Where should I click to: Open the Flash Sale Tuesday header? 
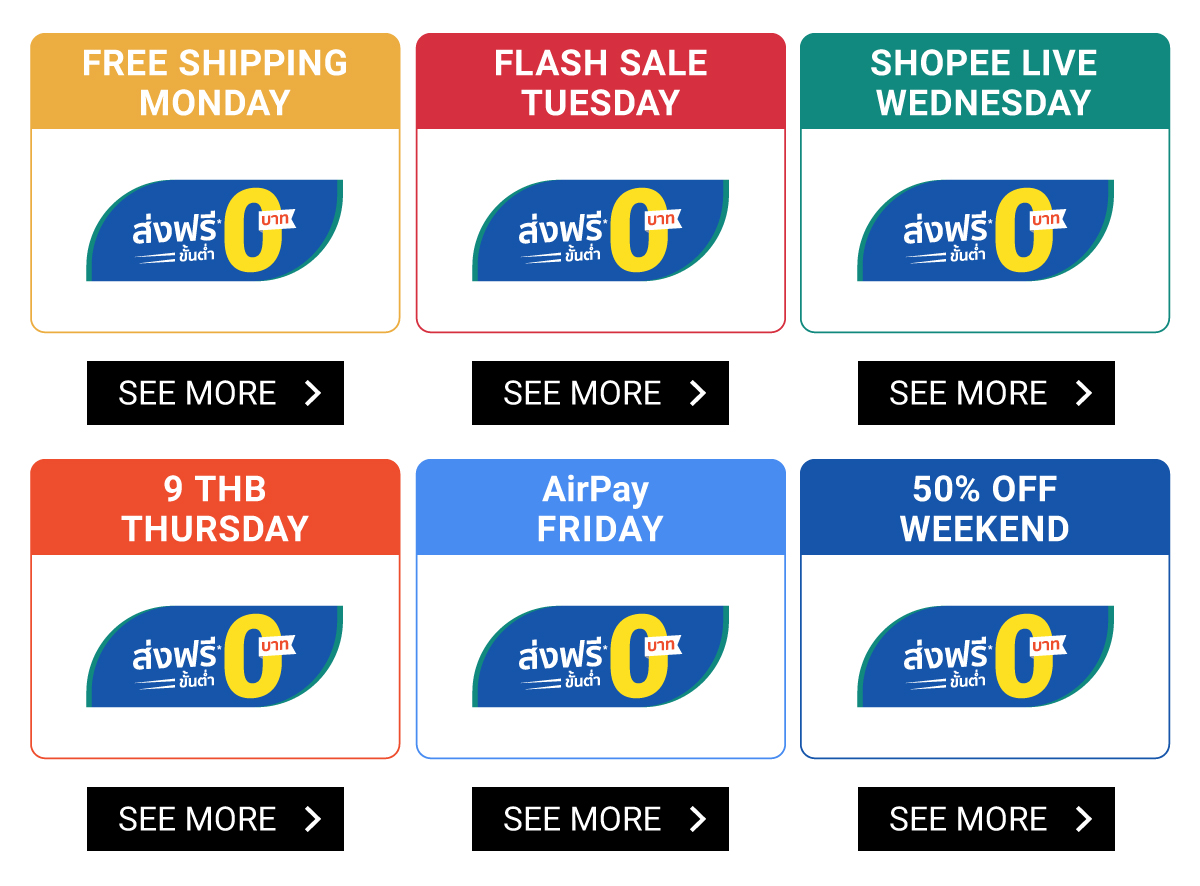pos(600,82)
